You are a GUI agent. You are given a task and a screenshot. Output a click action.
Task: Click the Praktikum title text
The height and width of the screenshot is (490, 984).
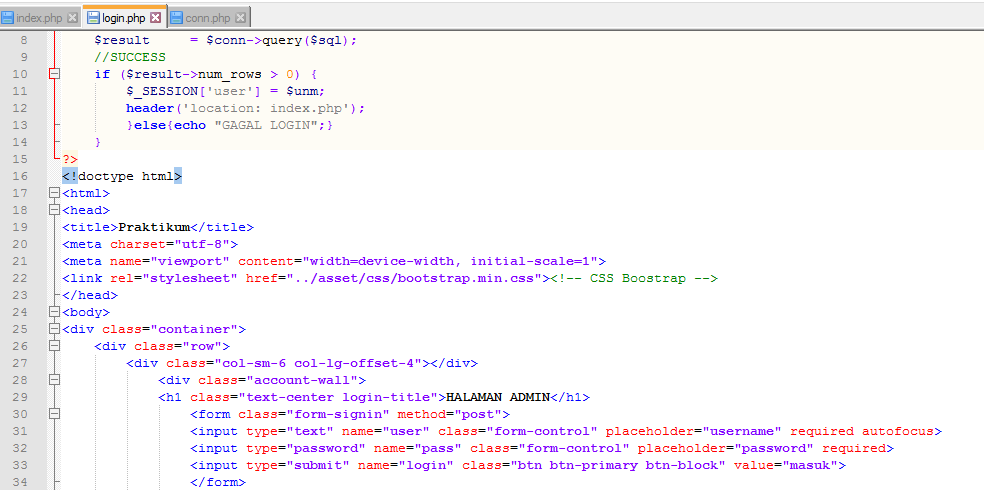coord(154,227)
